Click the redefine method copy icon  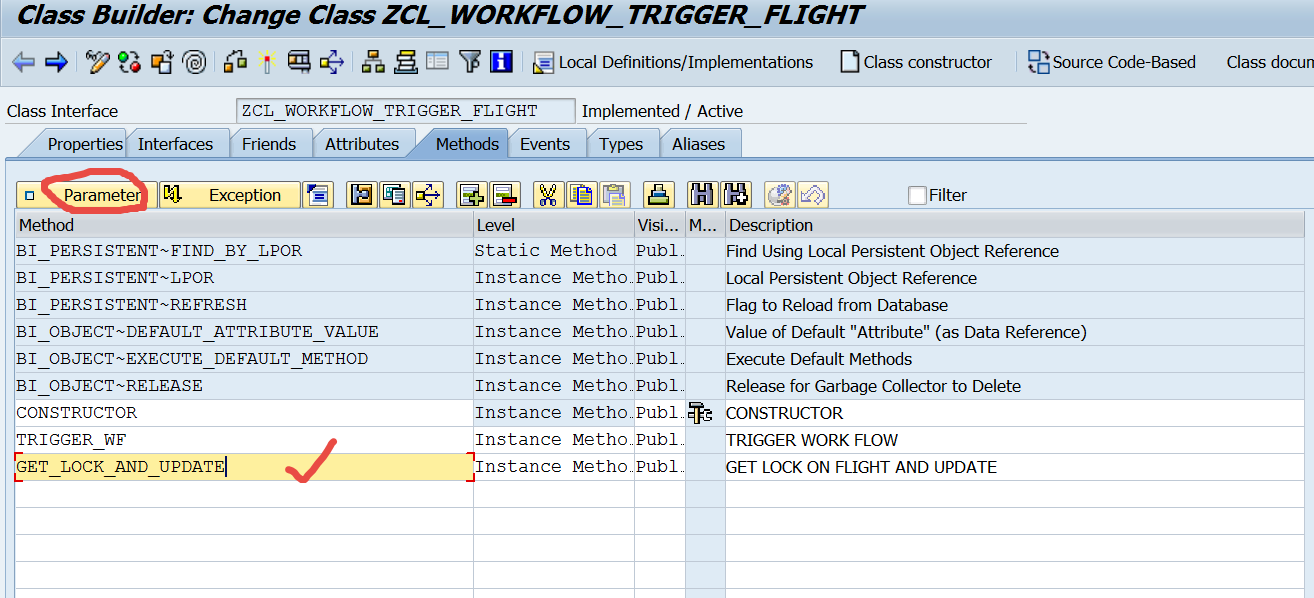tap(395, 195)
